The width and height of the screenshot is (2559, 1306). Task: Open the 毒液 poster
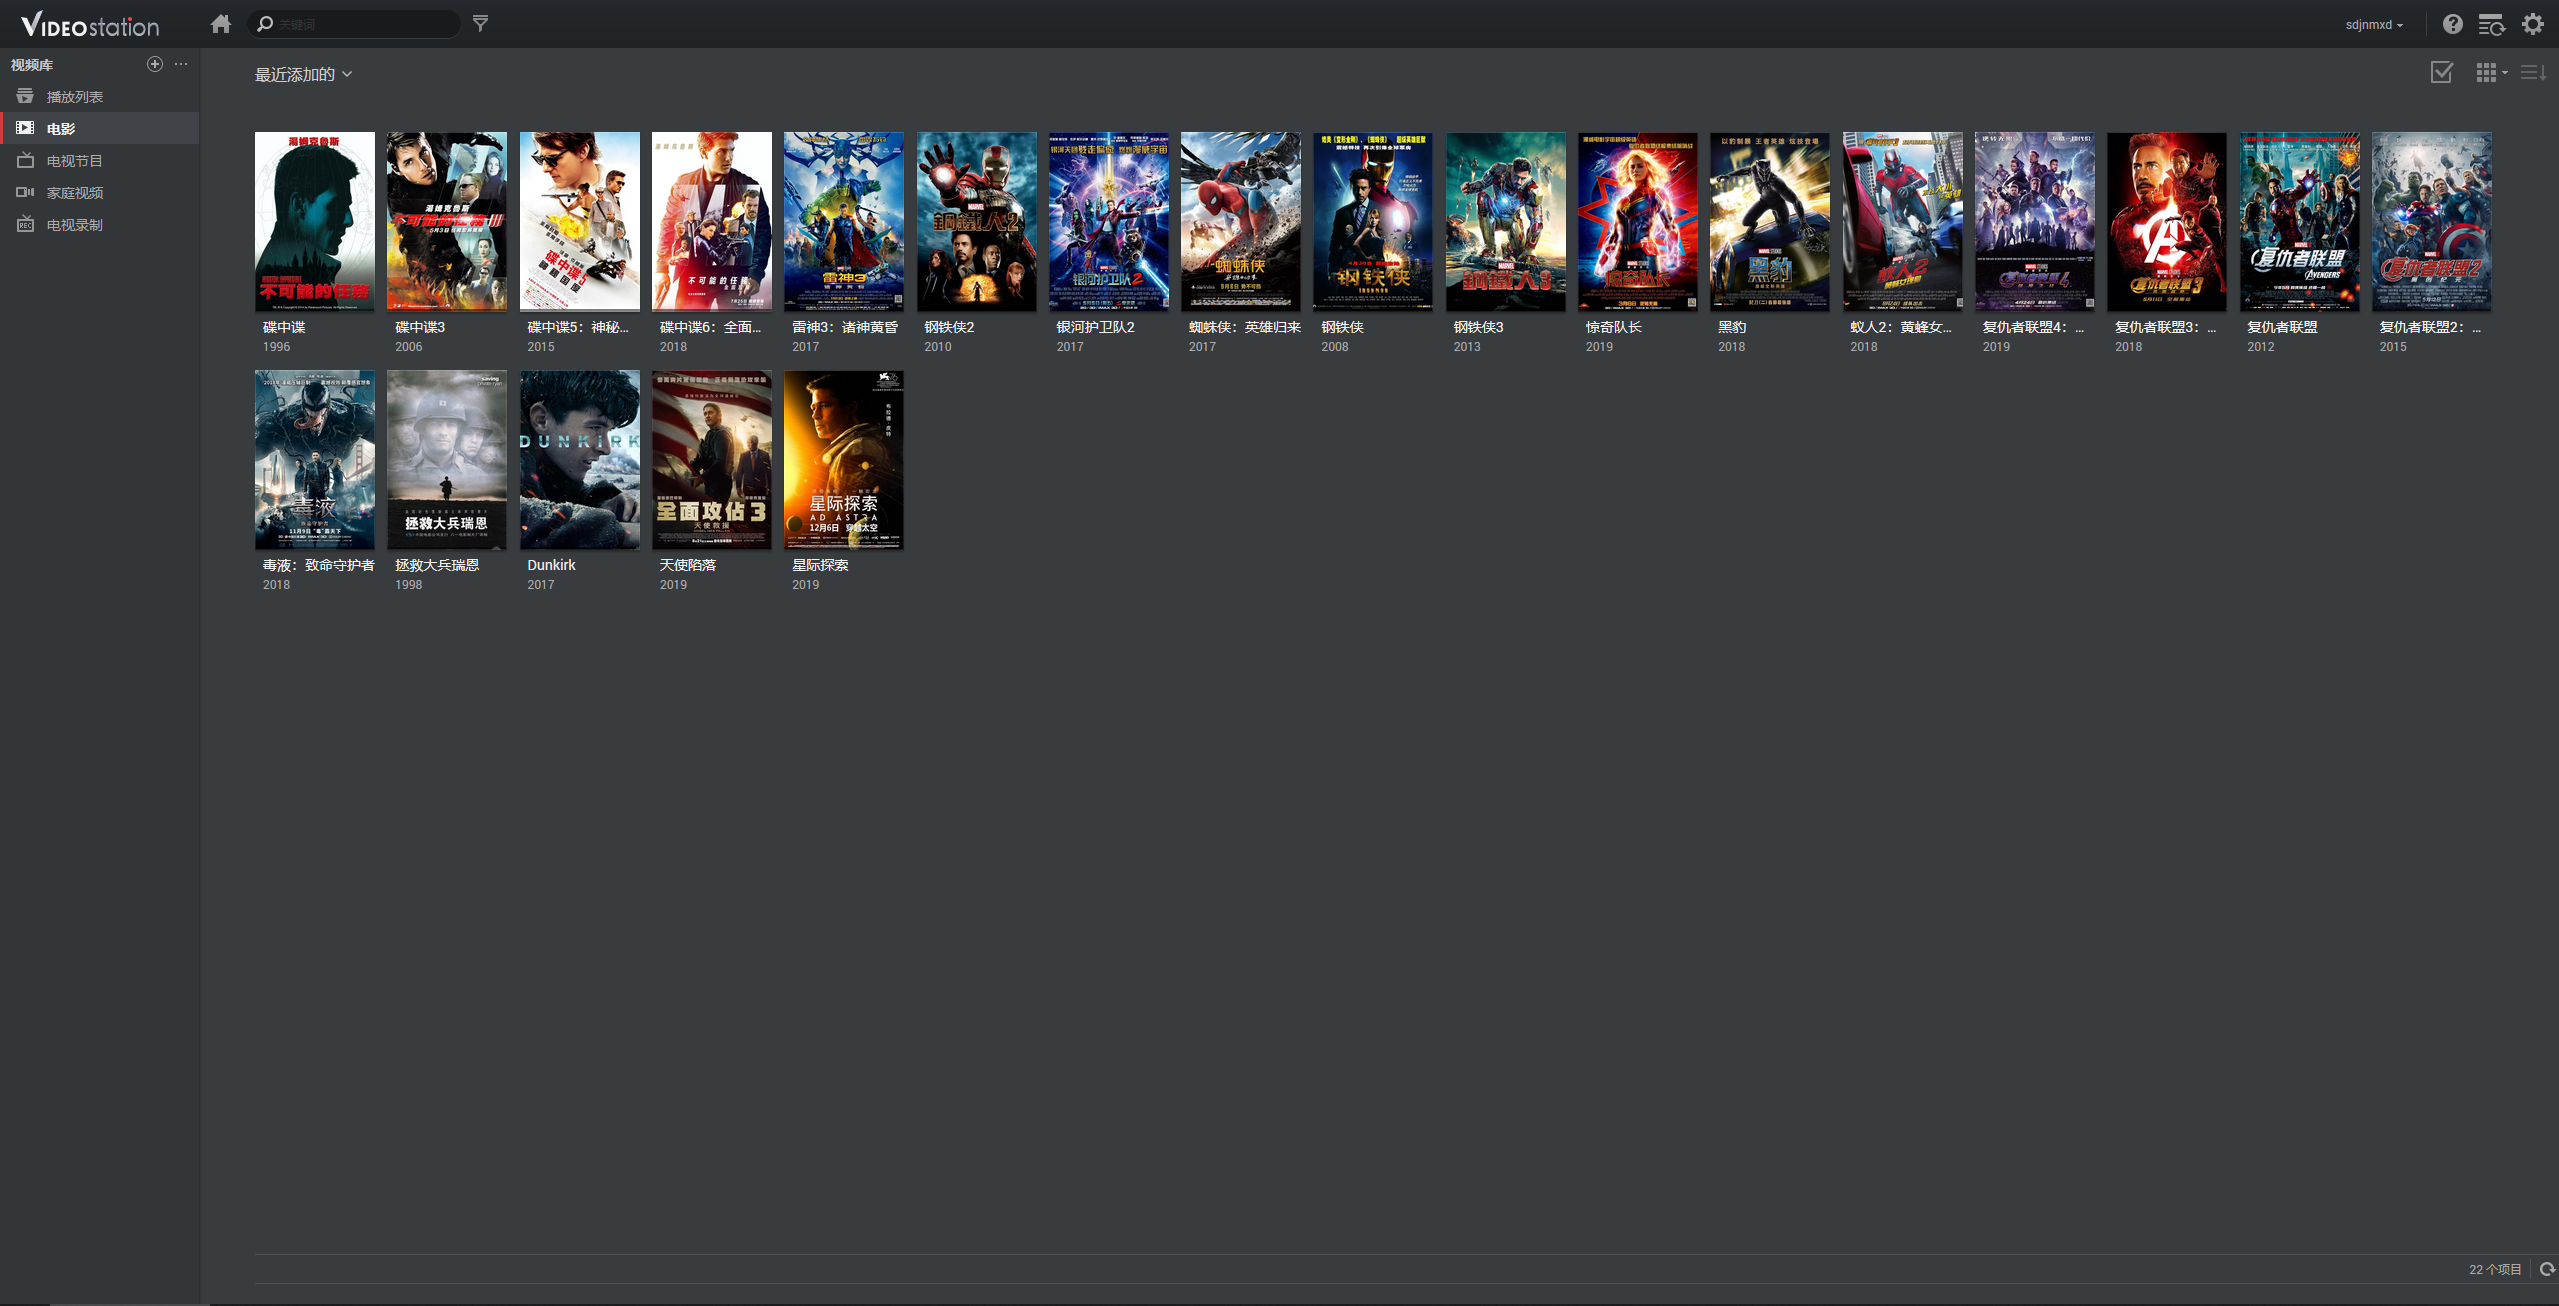click(315, 460)
